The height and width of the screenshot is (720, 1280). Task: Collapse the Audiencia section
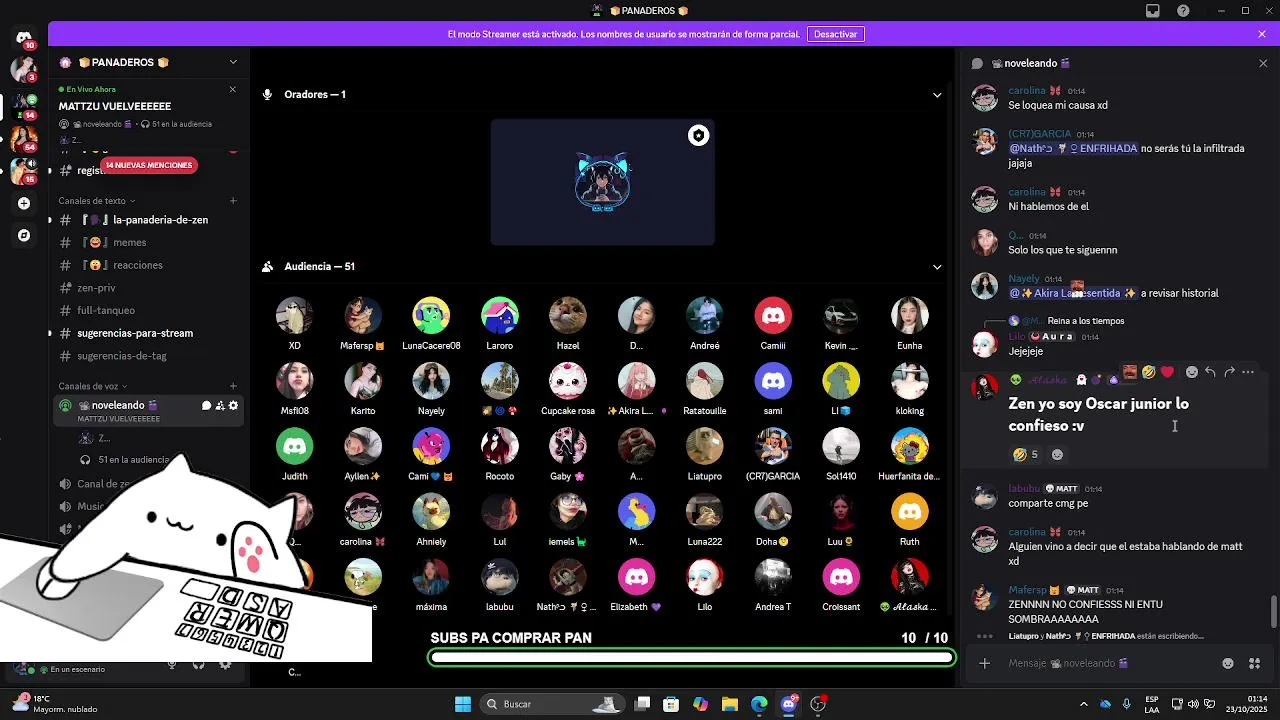[x=937, y=267]
